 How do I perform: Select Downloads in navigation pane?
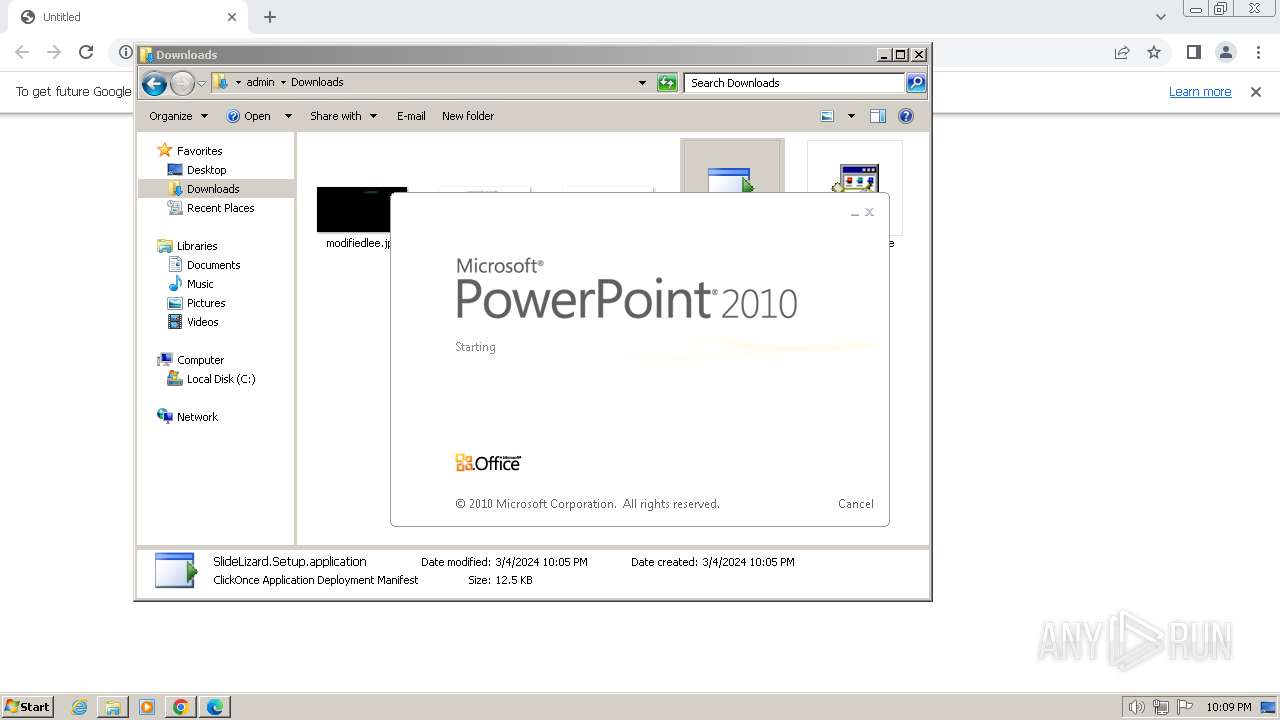tap(213, 189)
